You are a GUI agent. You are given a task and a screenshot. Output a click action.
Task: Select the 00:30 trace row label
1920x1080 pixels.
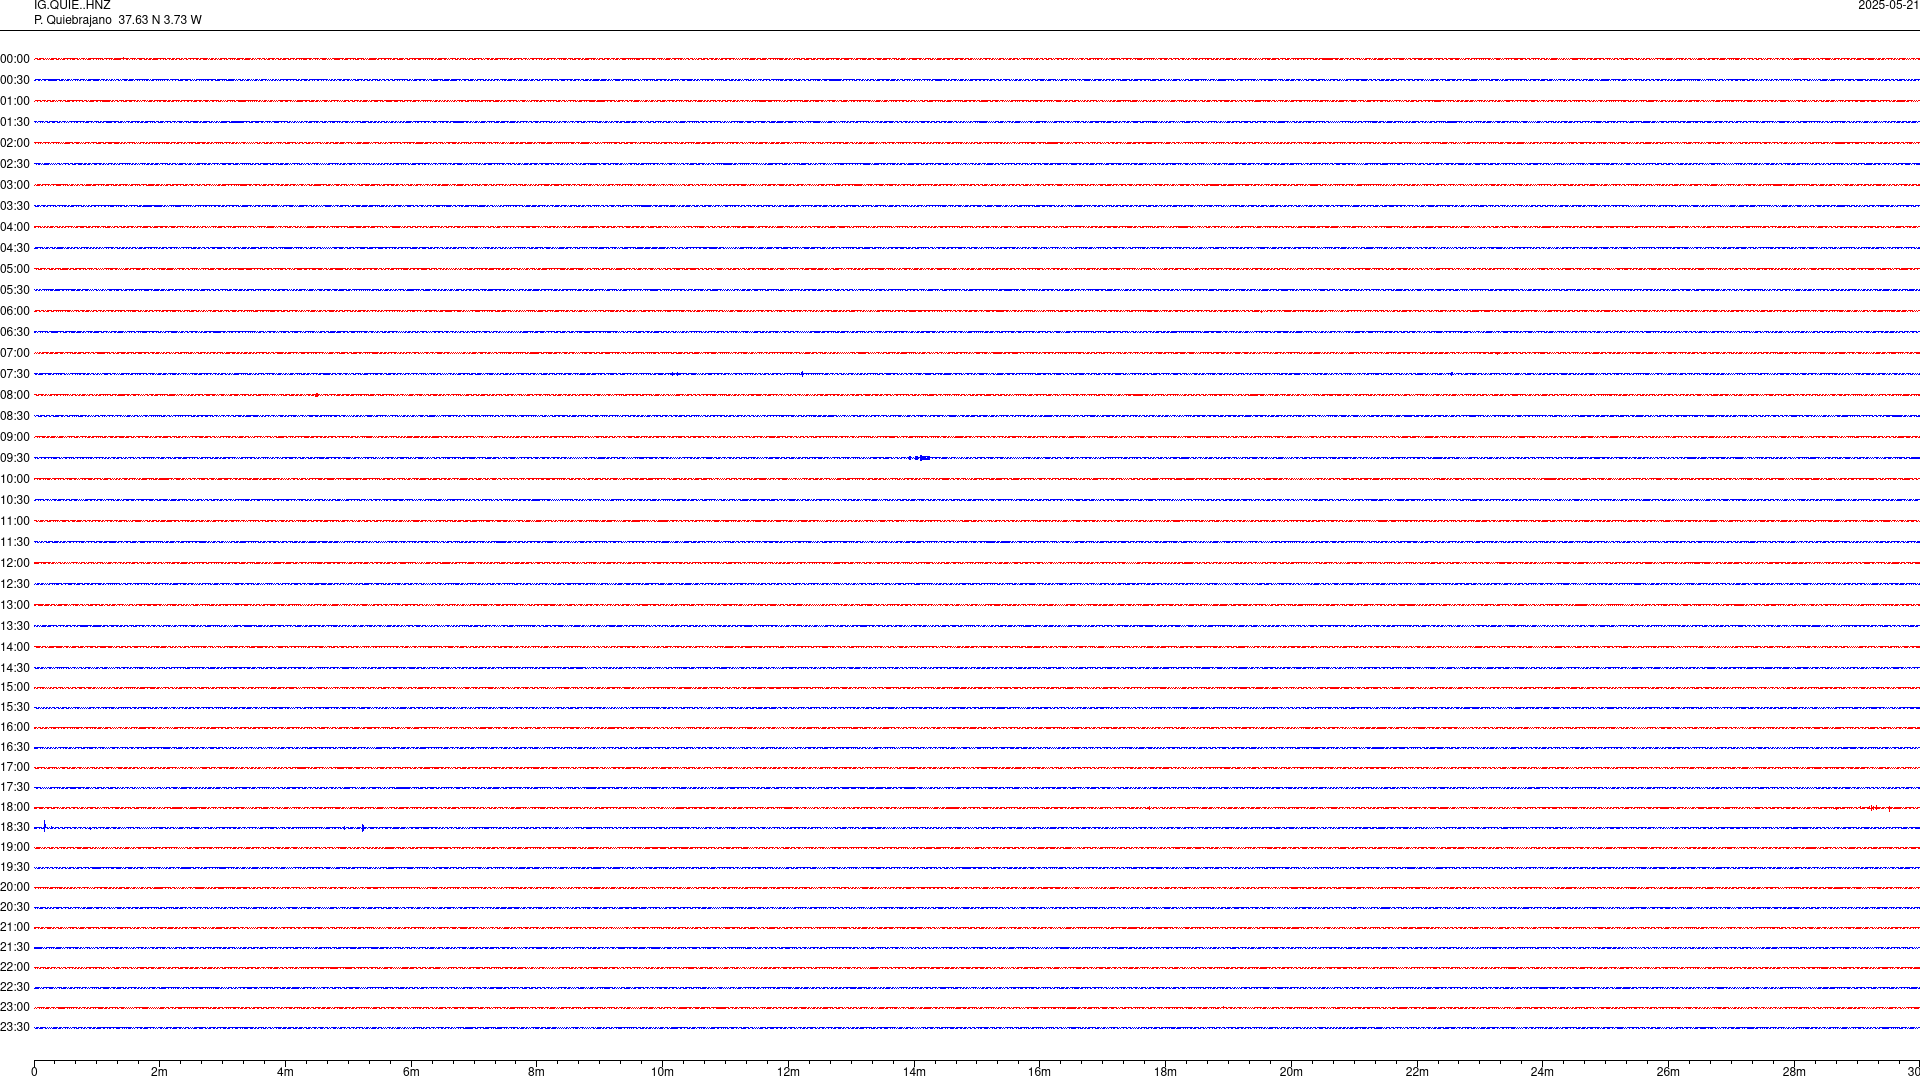coord(15,80)
